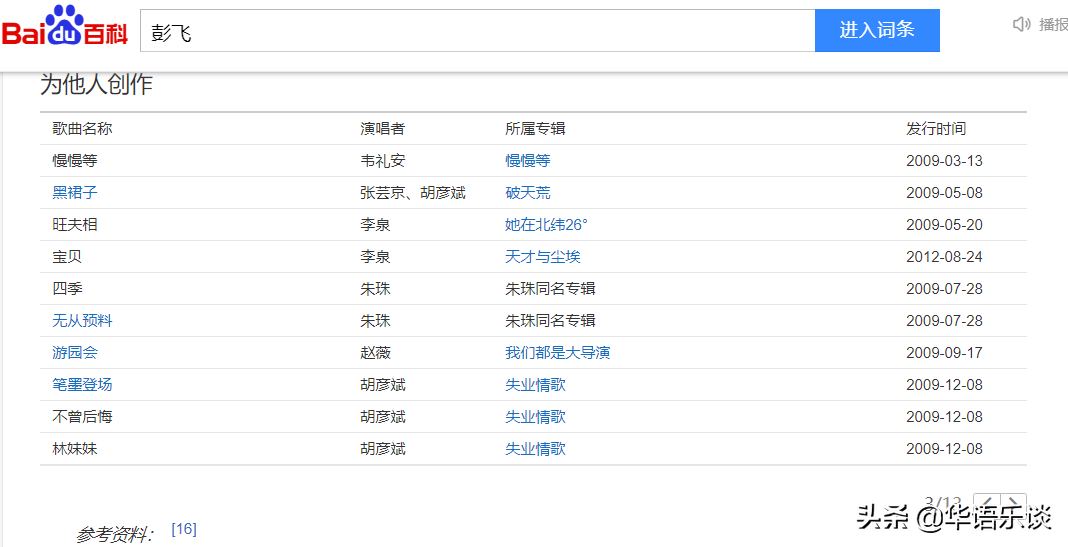
Task: Click 朱珠同名专辑 in the 四季 row
Action: pos(550,289)
